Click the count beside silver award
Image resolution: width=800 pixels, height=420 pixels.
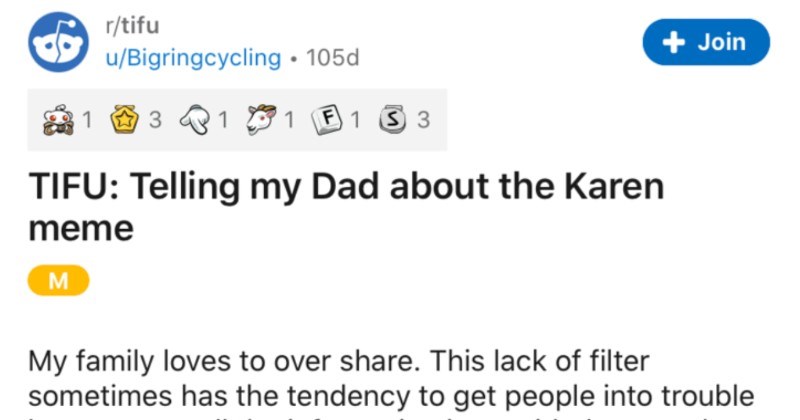tap(423, 120)
